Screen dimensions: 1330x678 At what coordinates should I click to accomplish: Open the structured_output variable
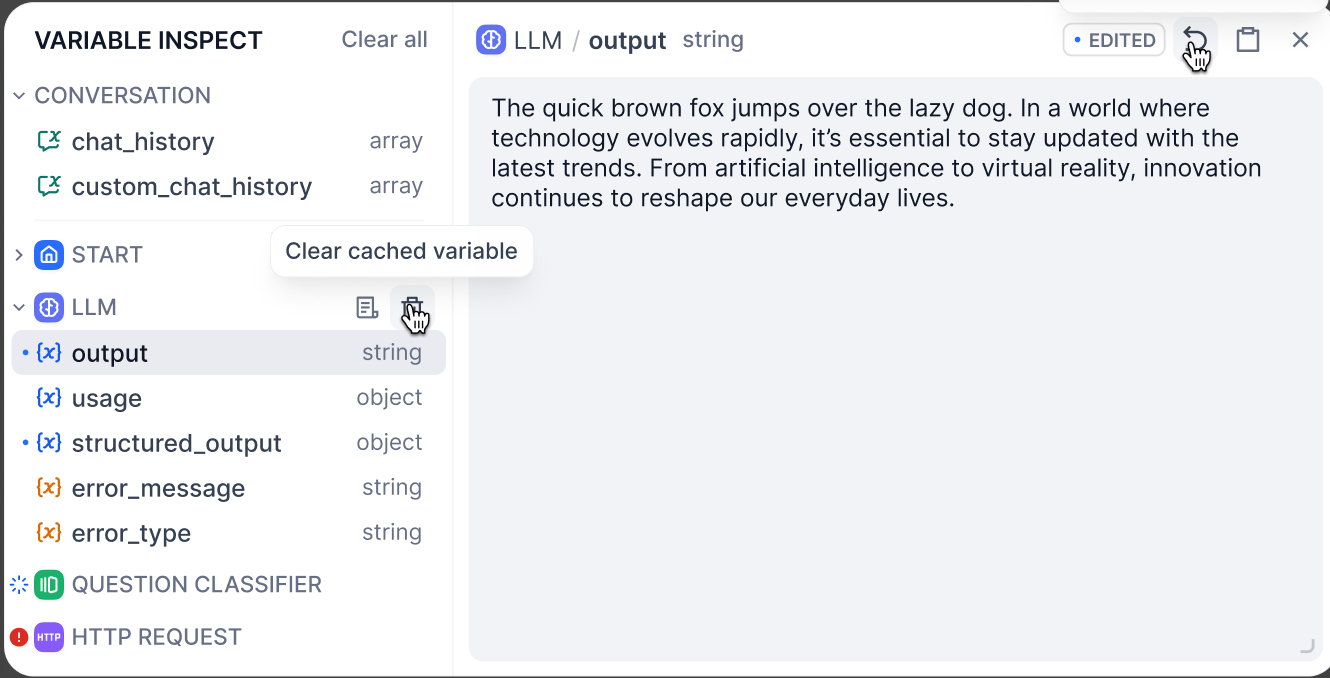tap(176, 443)
